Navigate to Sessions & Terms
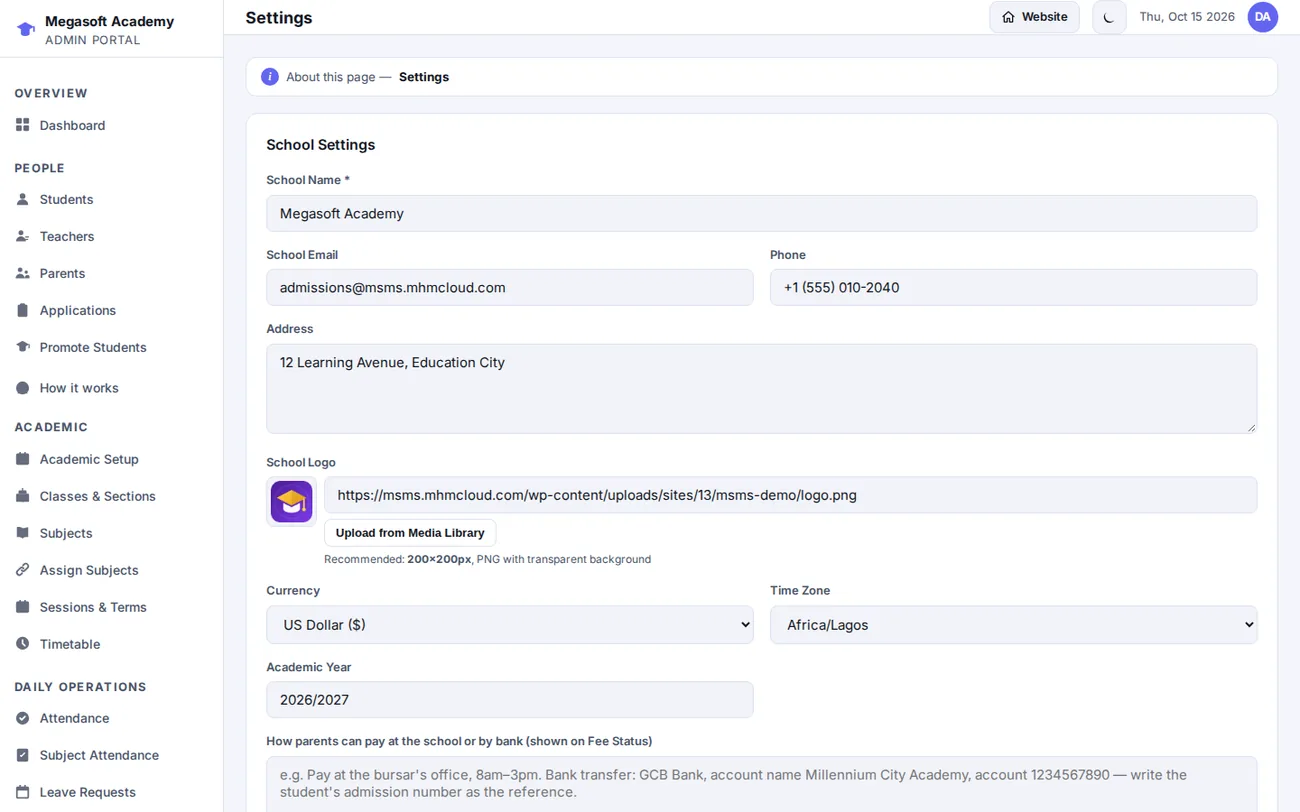Screen dimensions: 1300x812 93,607
